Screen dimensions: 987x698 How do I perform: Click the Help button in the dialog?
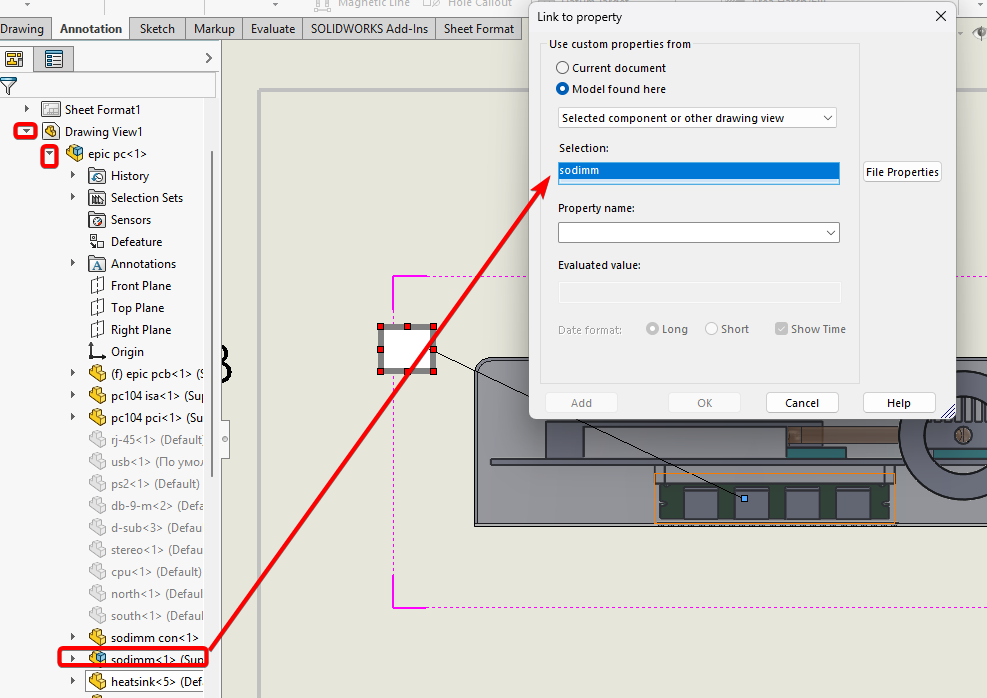(899, 403)
